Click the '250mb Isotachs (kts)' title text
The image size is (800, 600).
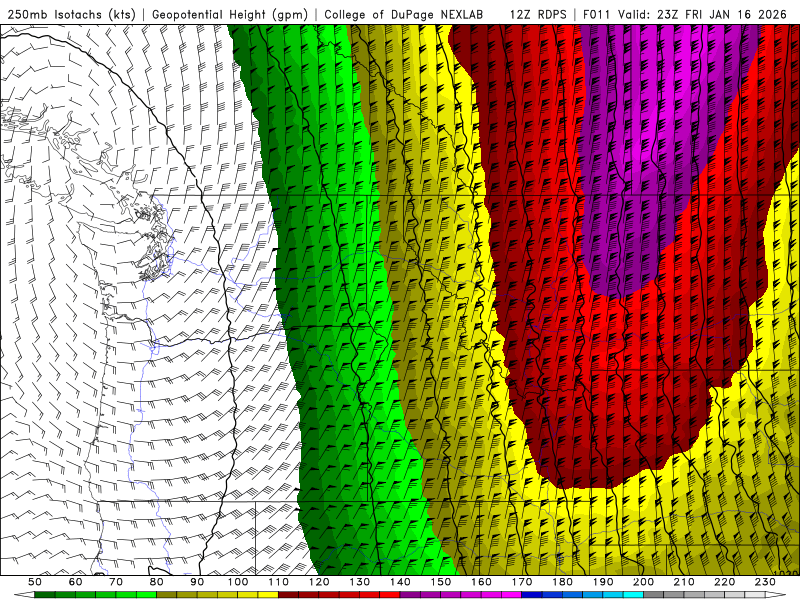[x=71, y=14]
